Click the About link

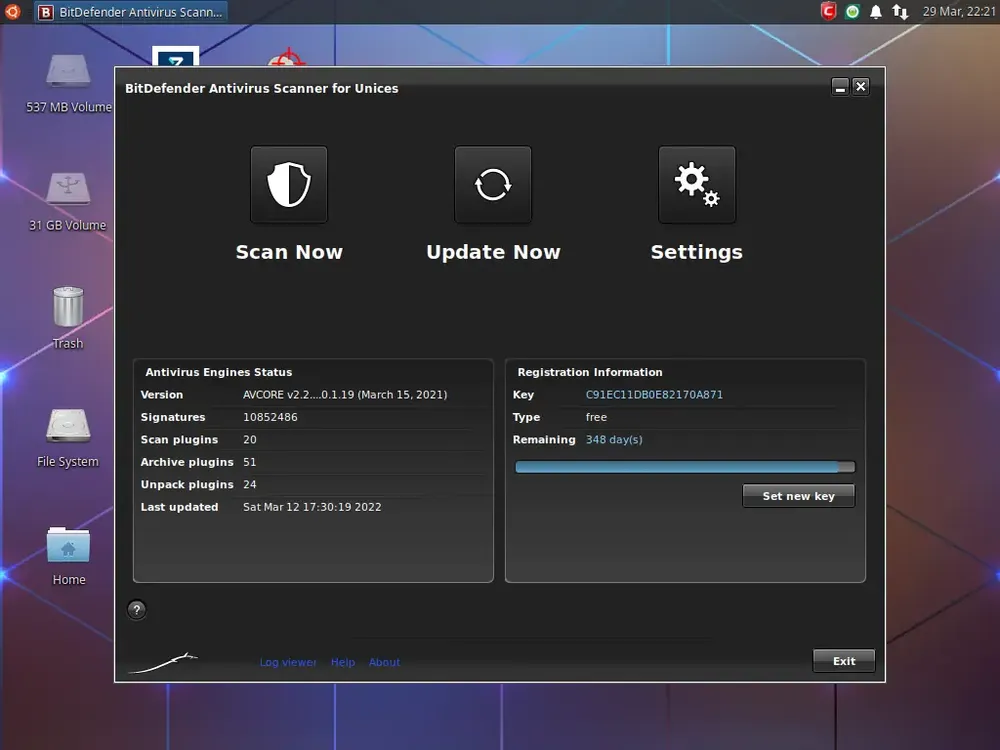click(384, 662)
